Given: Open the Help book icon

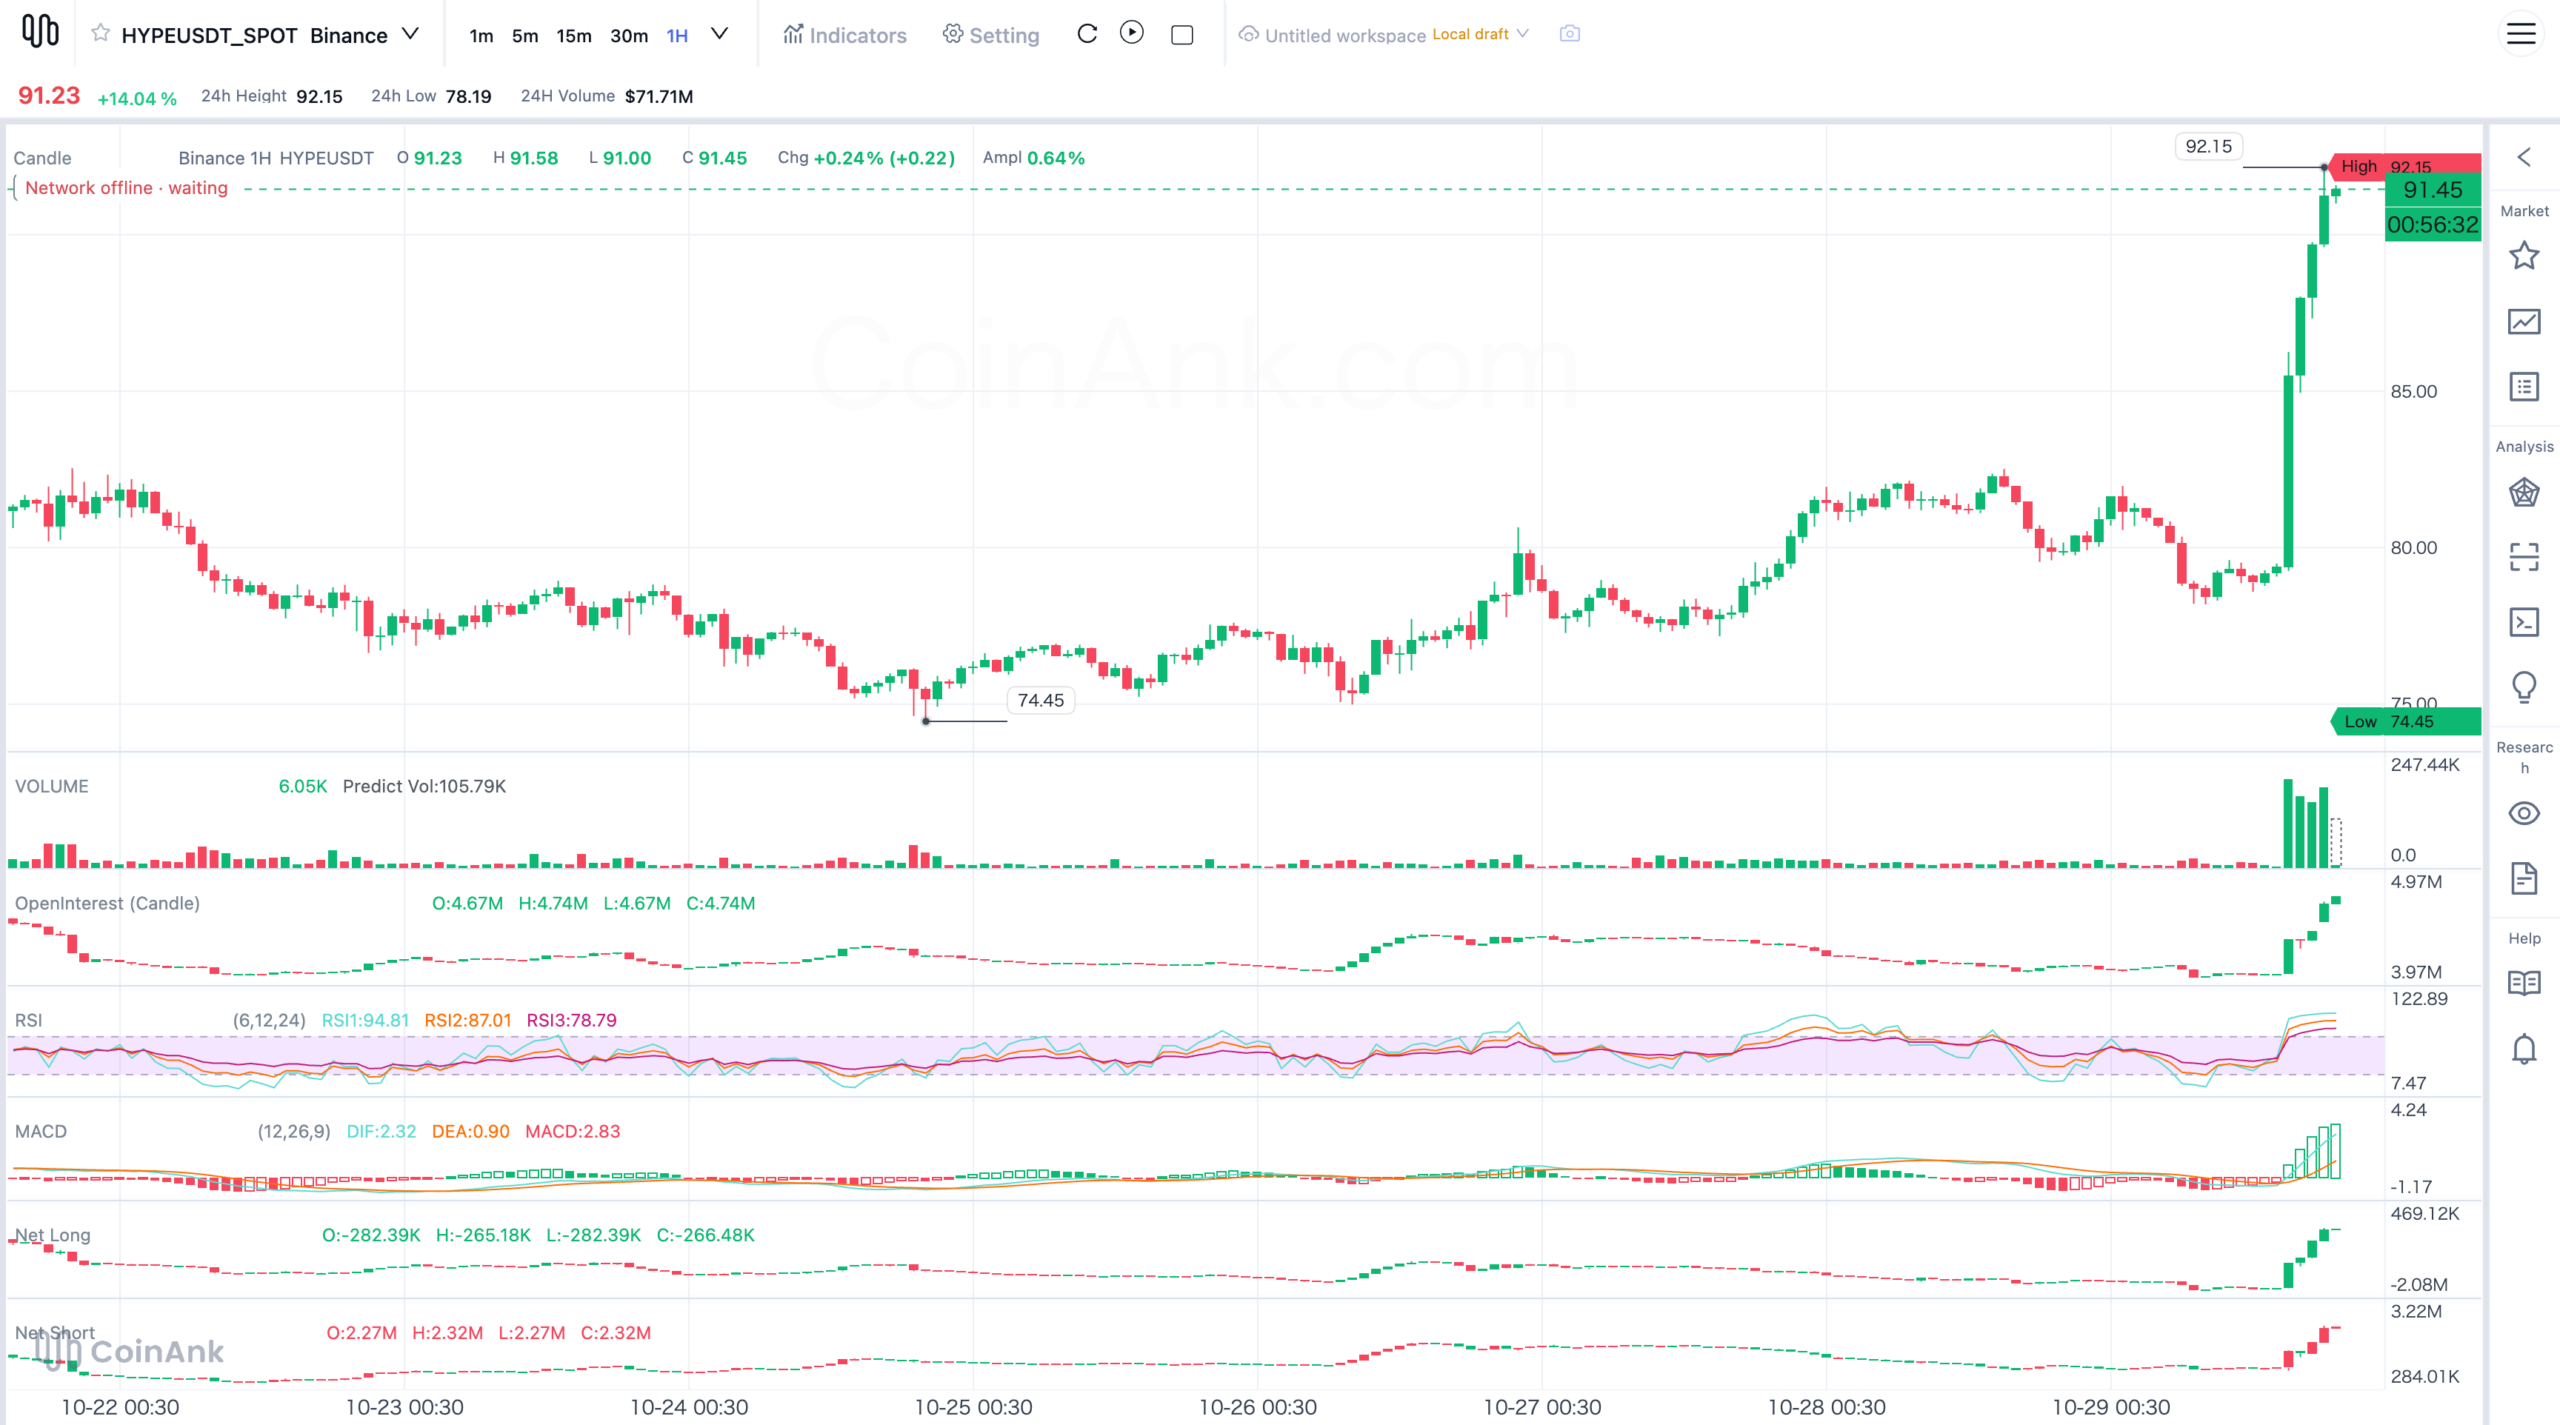Looking at the screenshot, I should (x=2524, y=983).
